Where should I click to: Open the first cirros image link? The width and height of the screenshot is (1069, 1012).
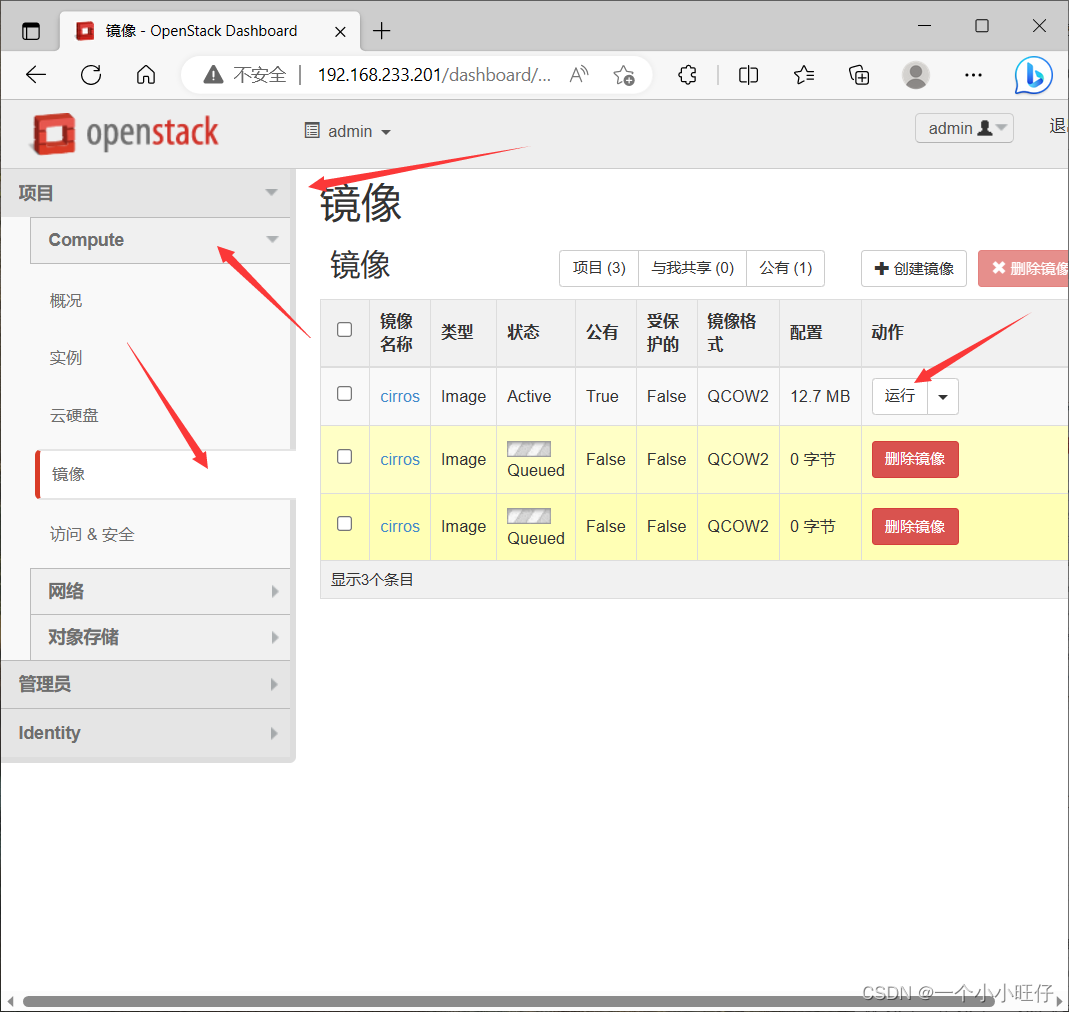399,396
